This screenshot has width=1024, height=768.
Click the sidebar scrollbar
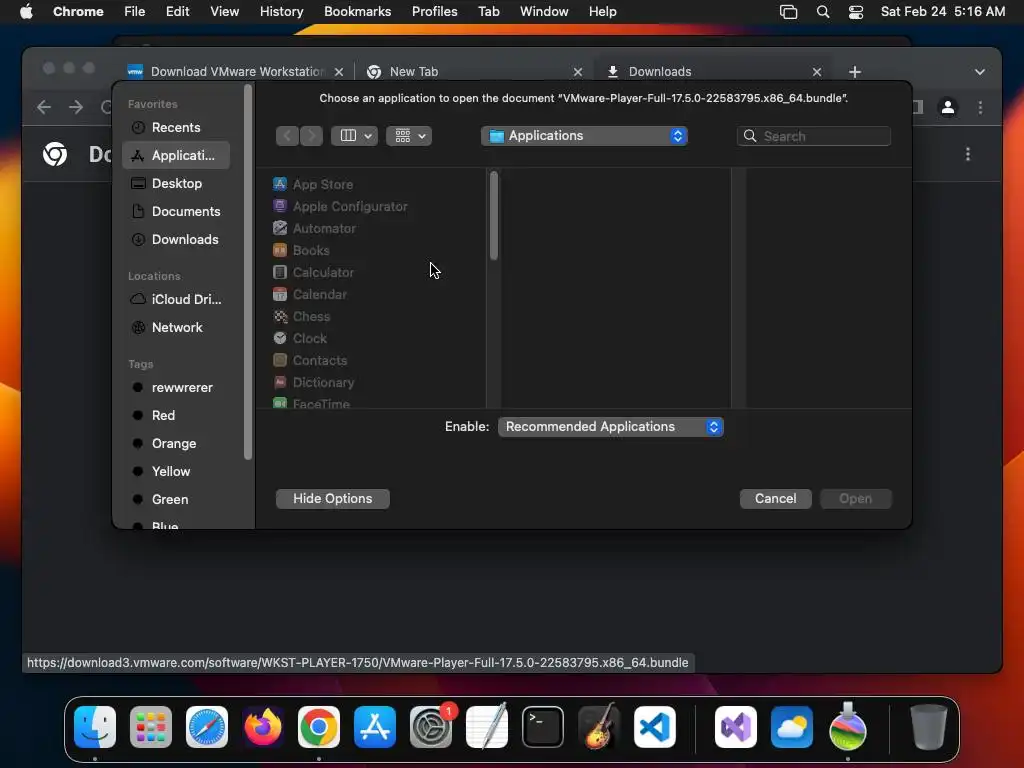(x=248, y=274)
